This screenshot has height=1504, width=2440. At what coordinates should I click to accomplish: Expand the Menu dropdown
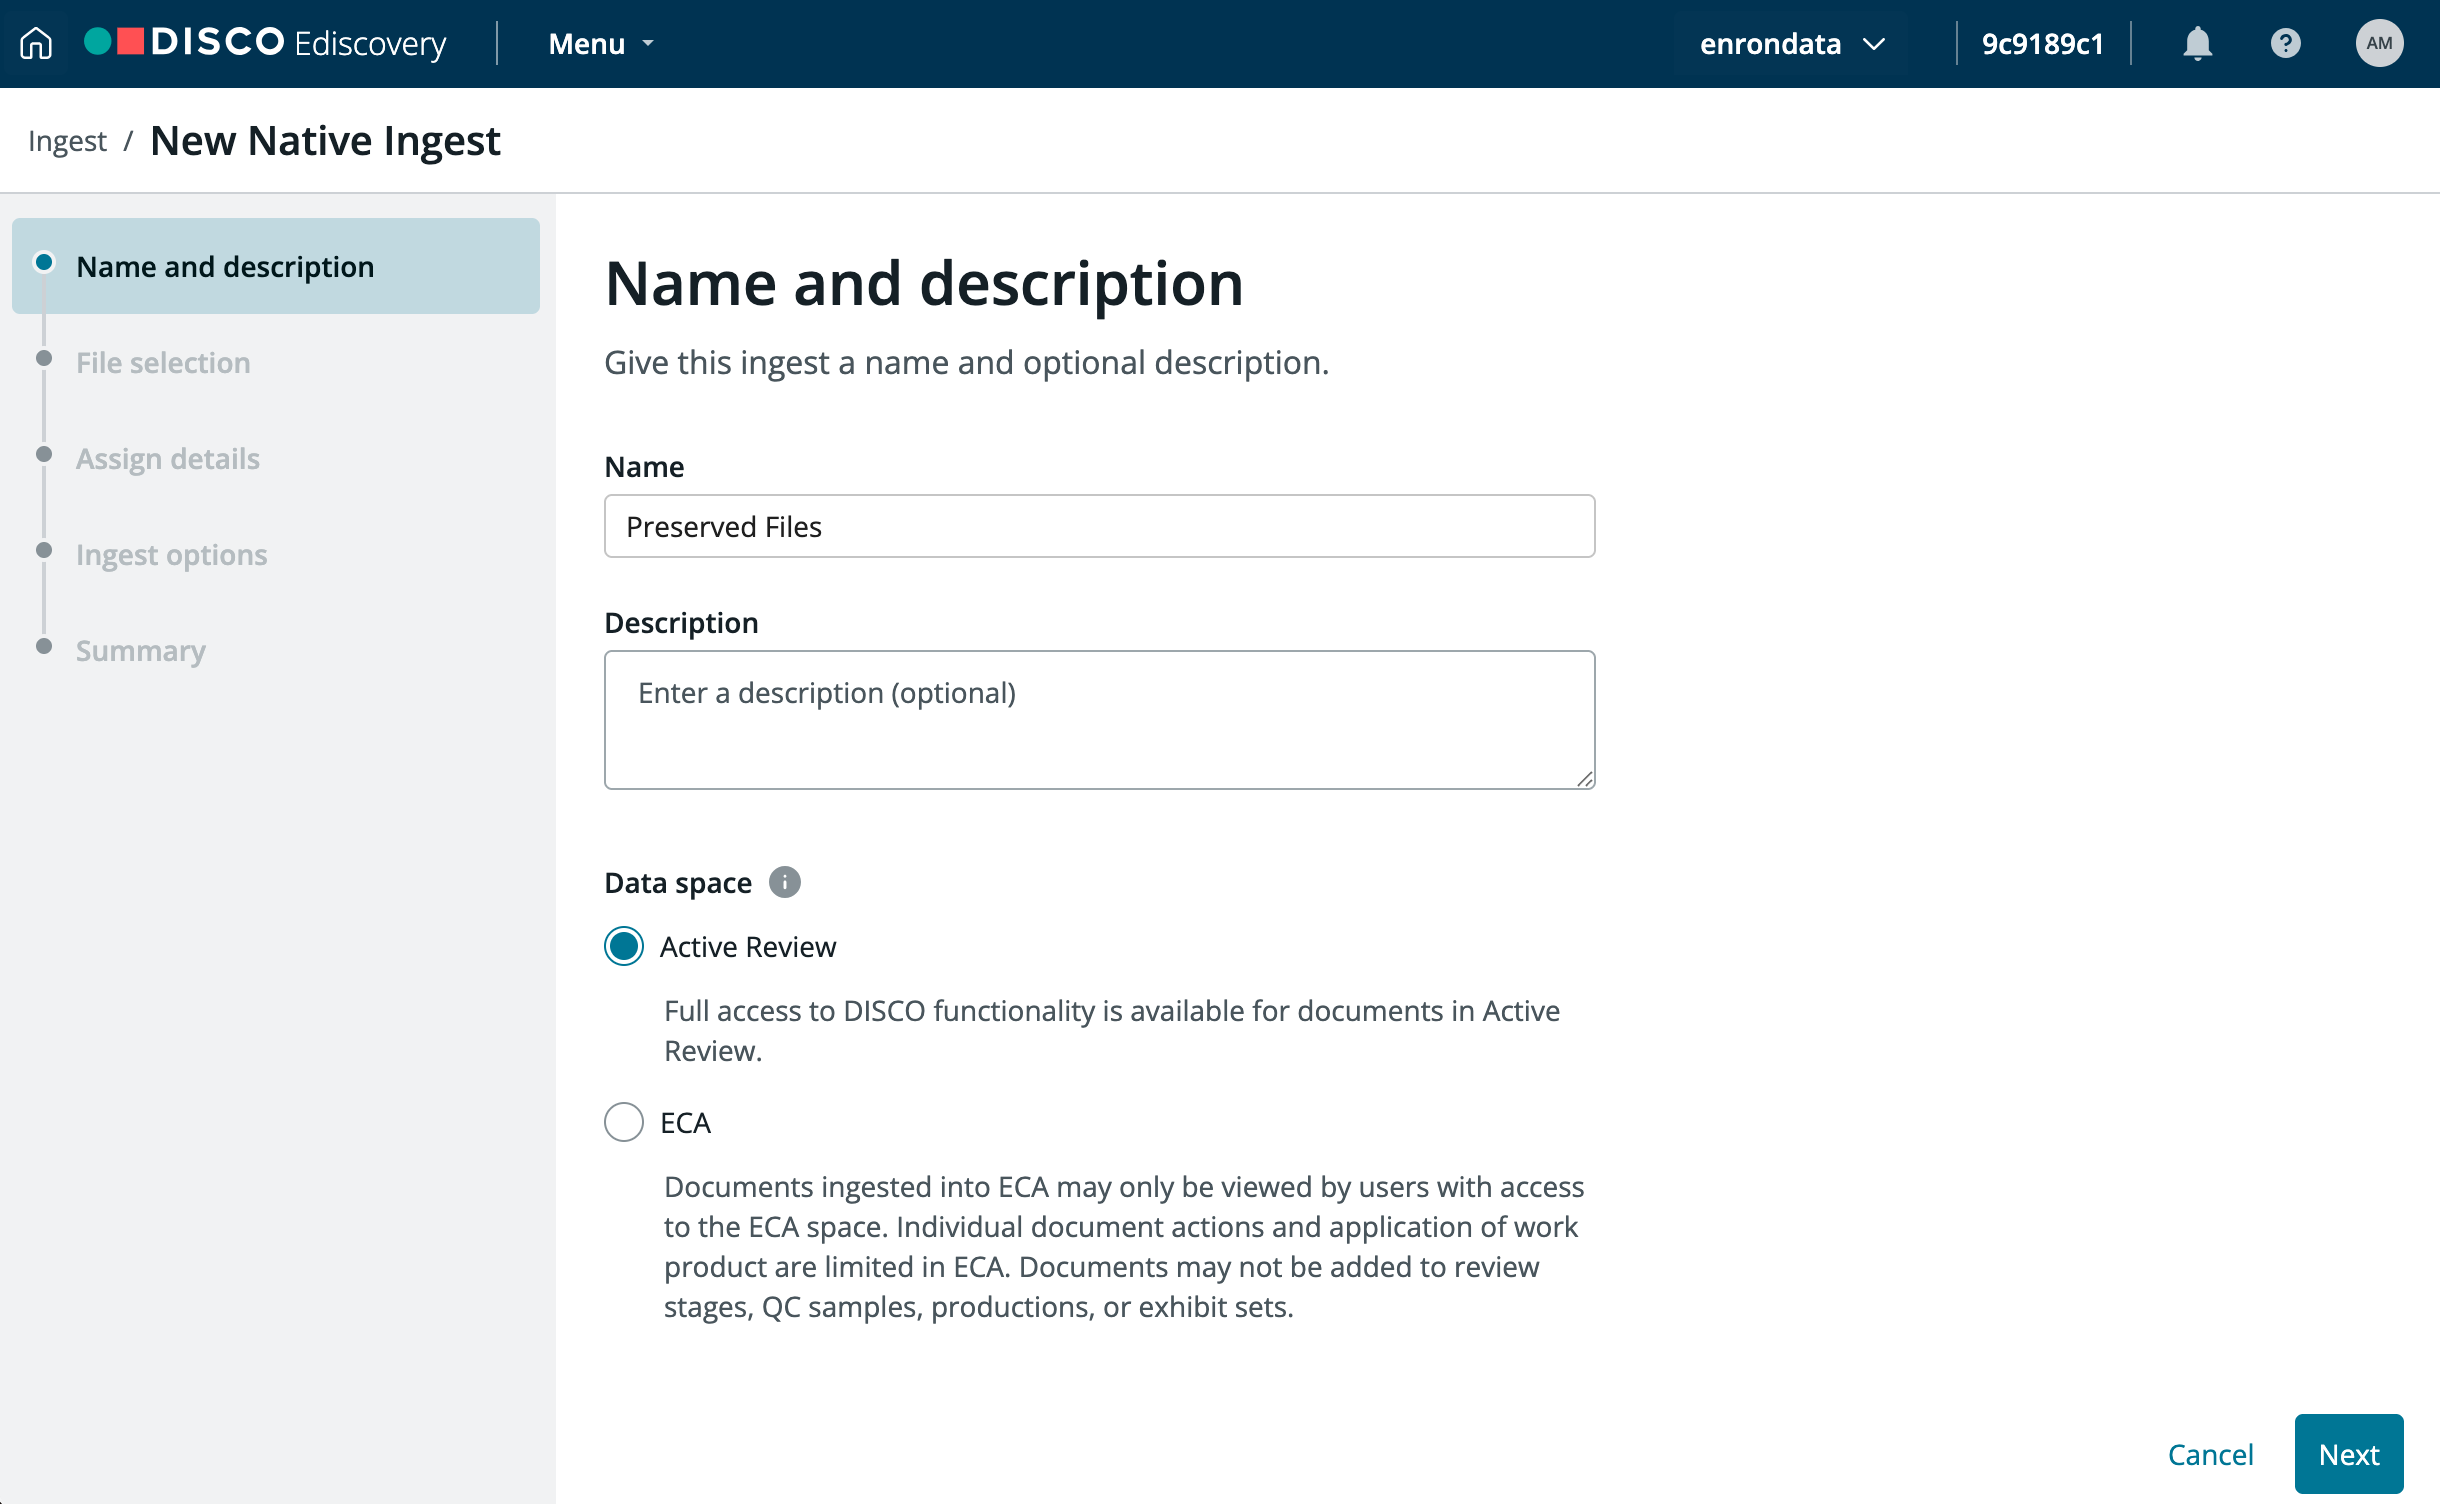(600, 43)
